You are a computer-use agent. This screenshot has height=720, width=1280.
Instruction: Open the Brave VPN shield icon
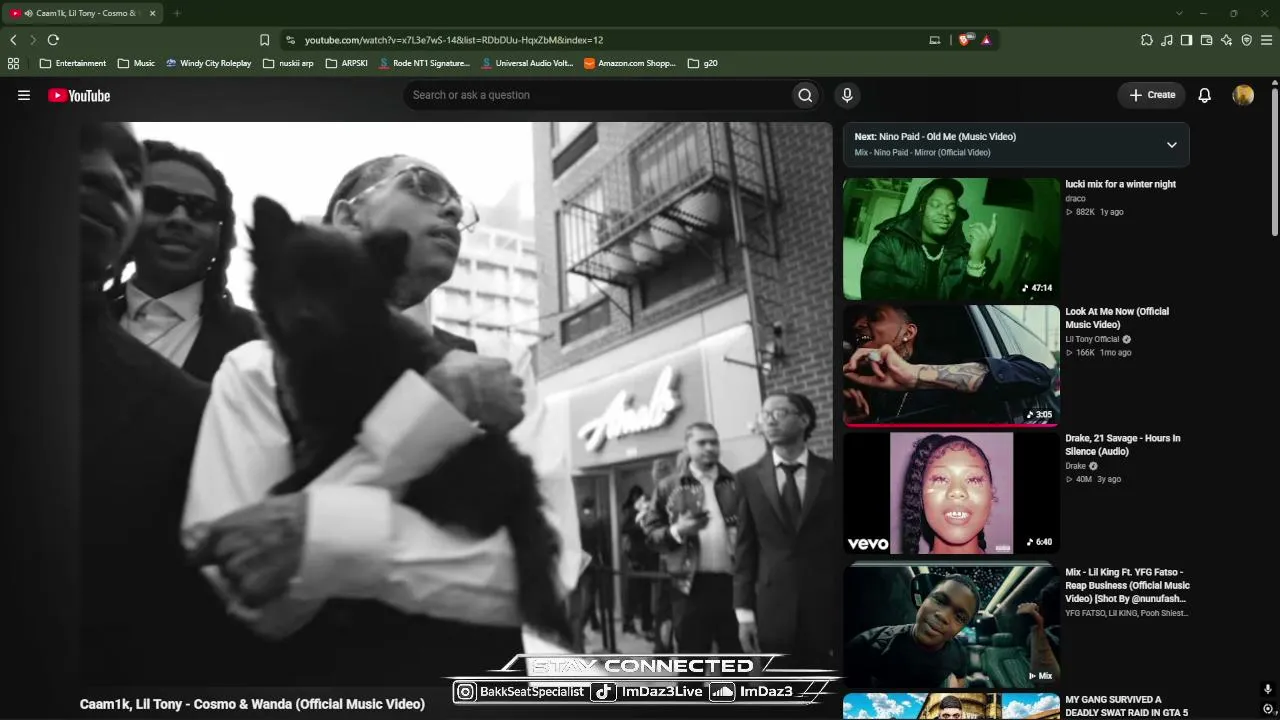coord(1246,40)
